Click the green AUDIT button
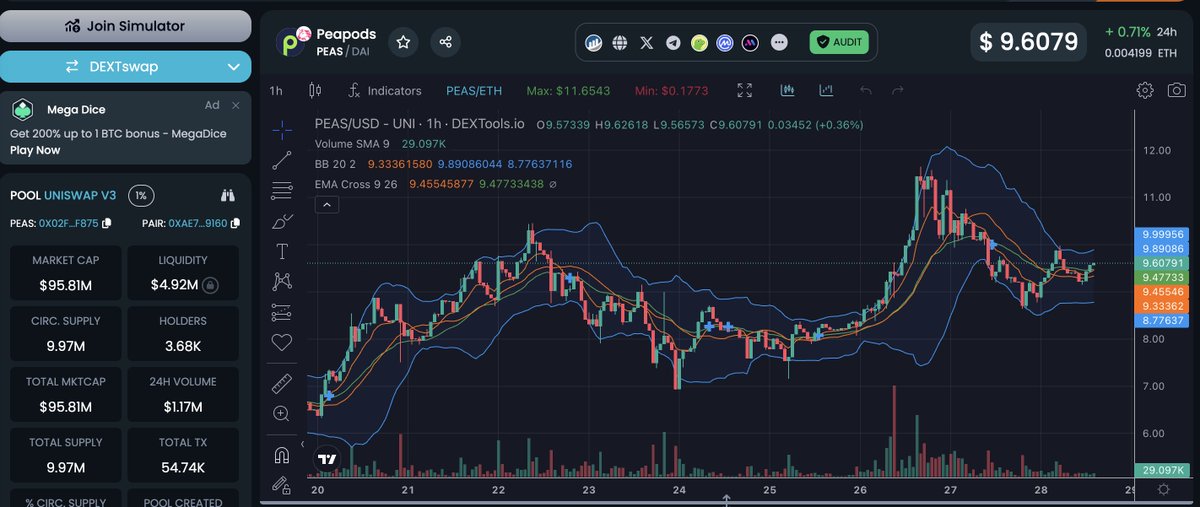Image resolution: width=1200 pixels, height=507 pixels. (x=838, y=43)
